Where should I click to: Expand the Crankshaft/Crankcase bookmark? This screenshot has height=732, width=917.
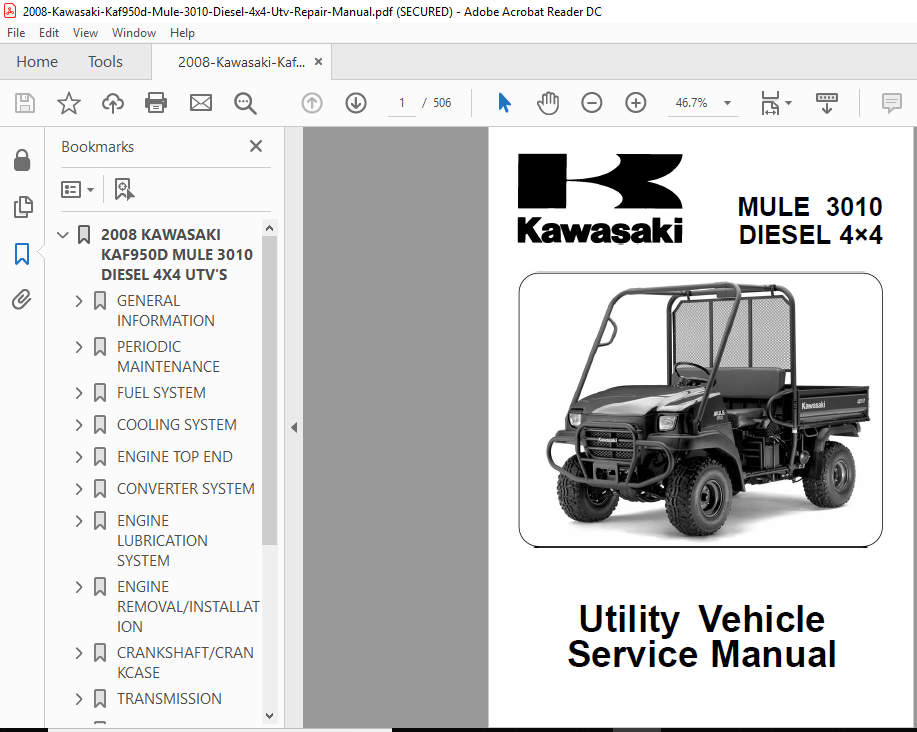coord(79,653)
